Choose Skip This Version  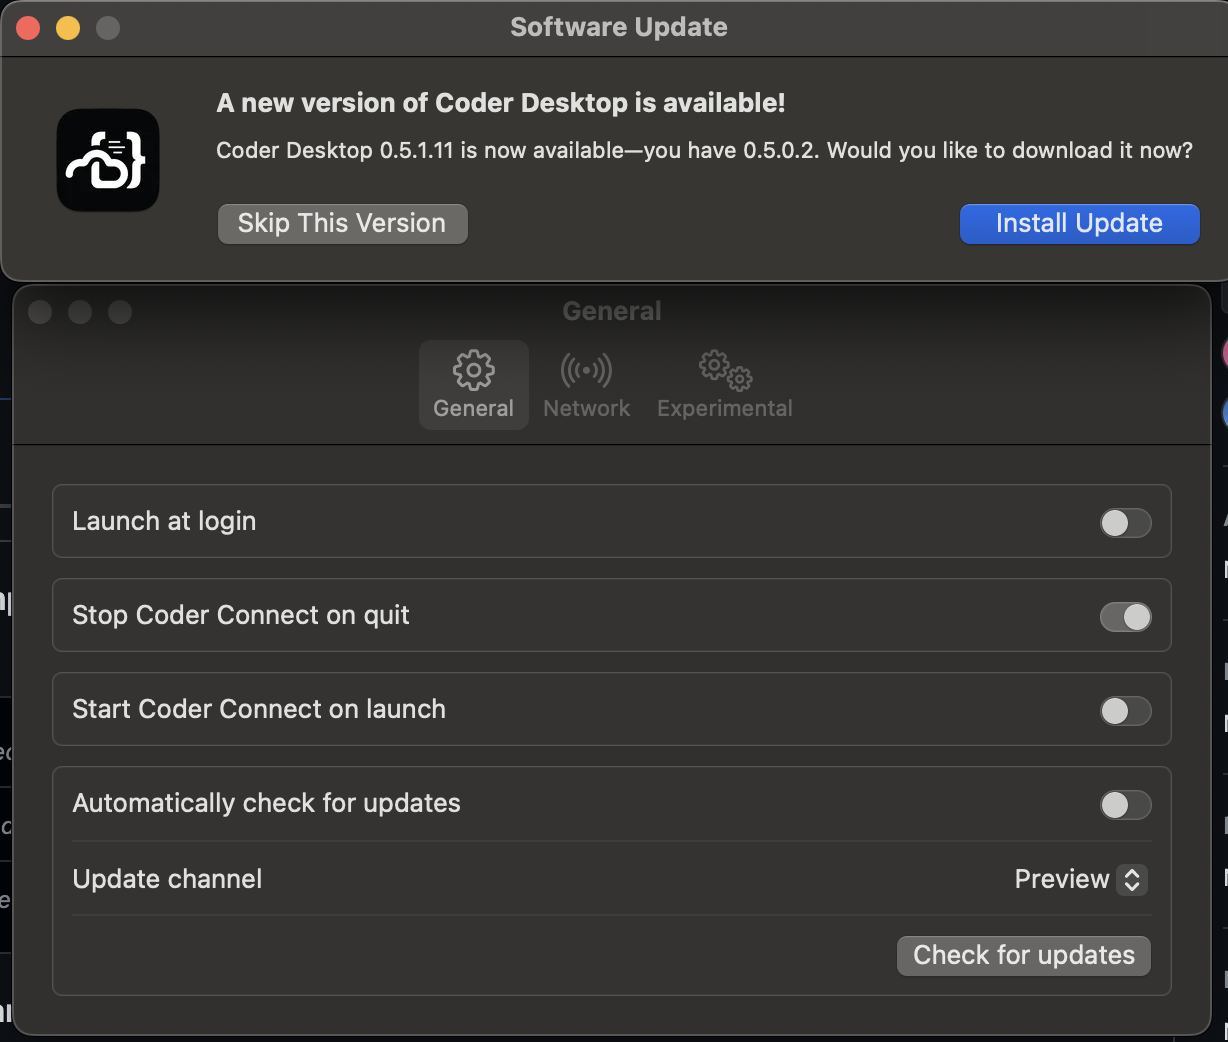click(342, 223)
